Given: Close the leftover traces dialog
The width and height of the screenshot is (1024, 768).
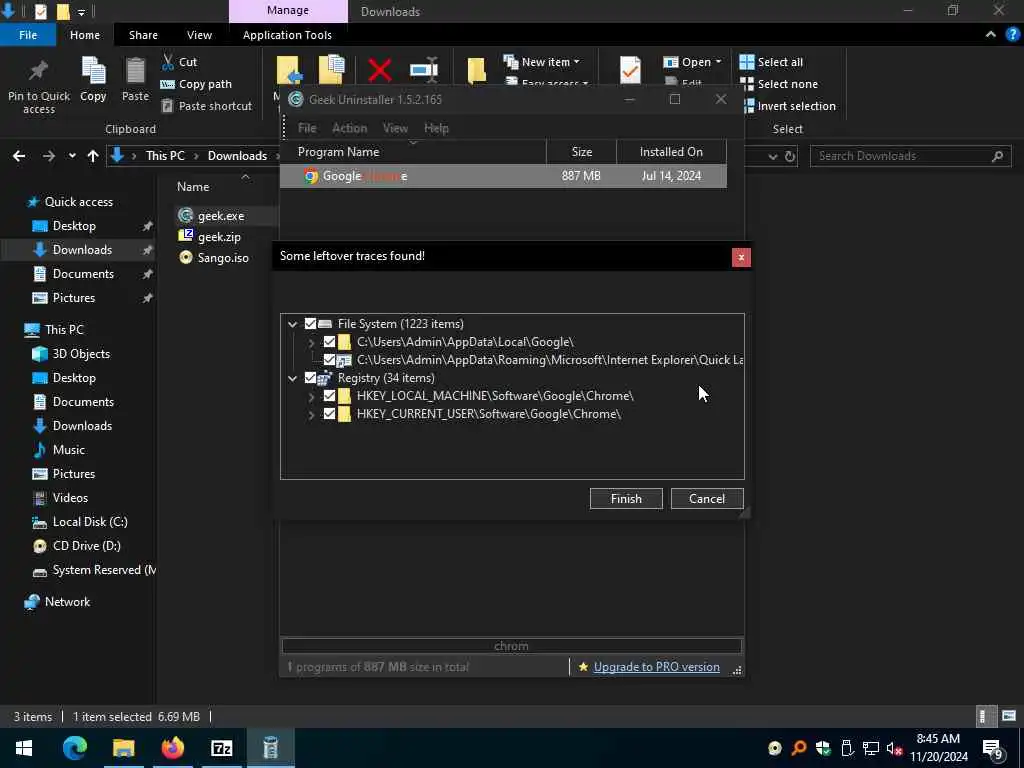Looking at the screenshot, I should (741, 257).
